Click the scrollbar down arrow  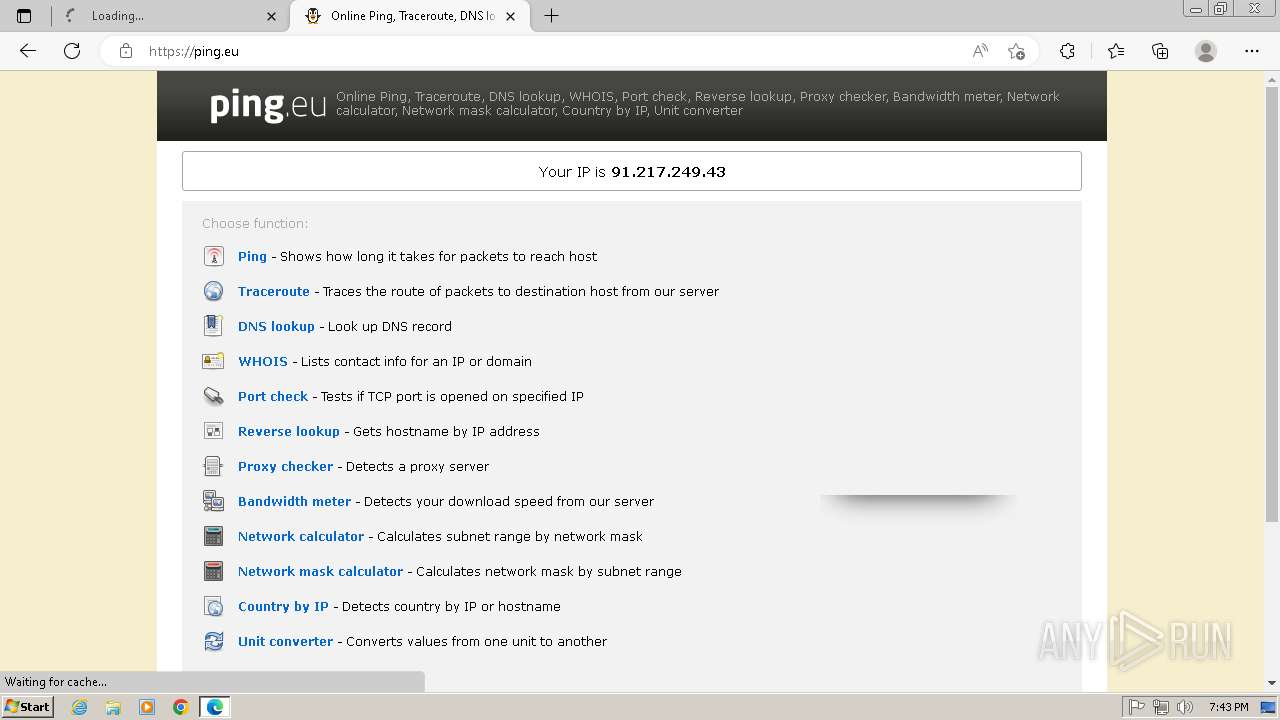(1272, 683)
